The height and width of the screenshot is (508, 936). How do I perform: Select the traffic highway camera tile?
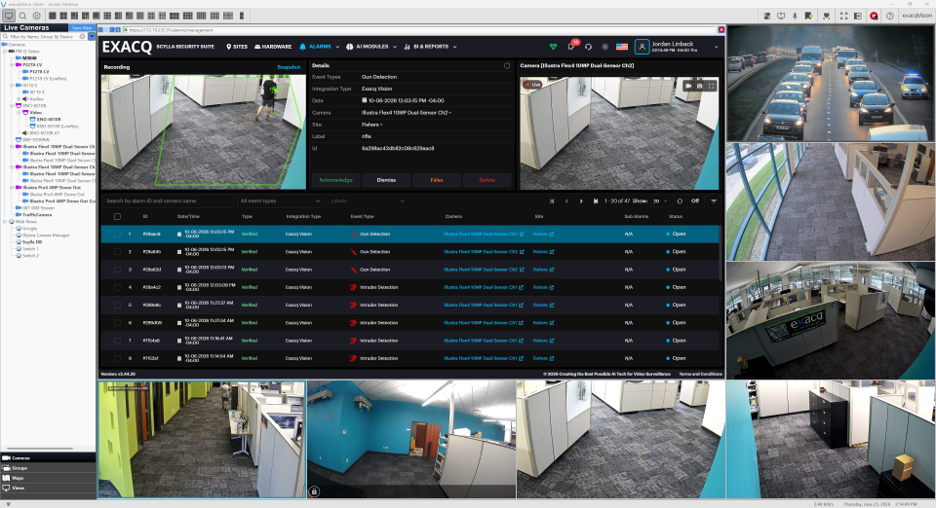click(x=830, y=83)
